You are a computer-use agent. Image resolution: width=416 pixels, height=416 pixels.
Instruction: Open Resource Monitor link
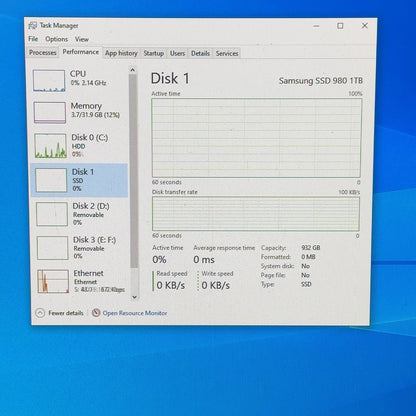coord(135,313)
